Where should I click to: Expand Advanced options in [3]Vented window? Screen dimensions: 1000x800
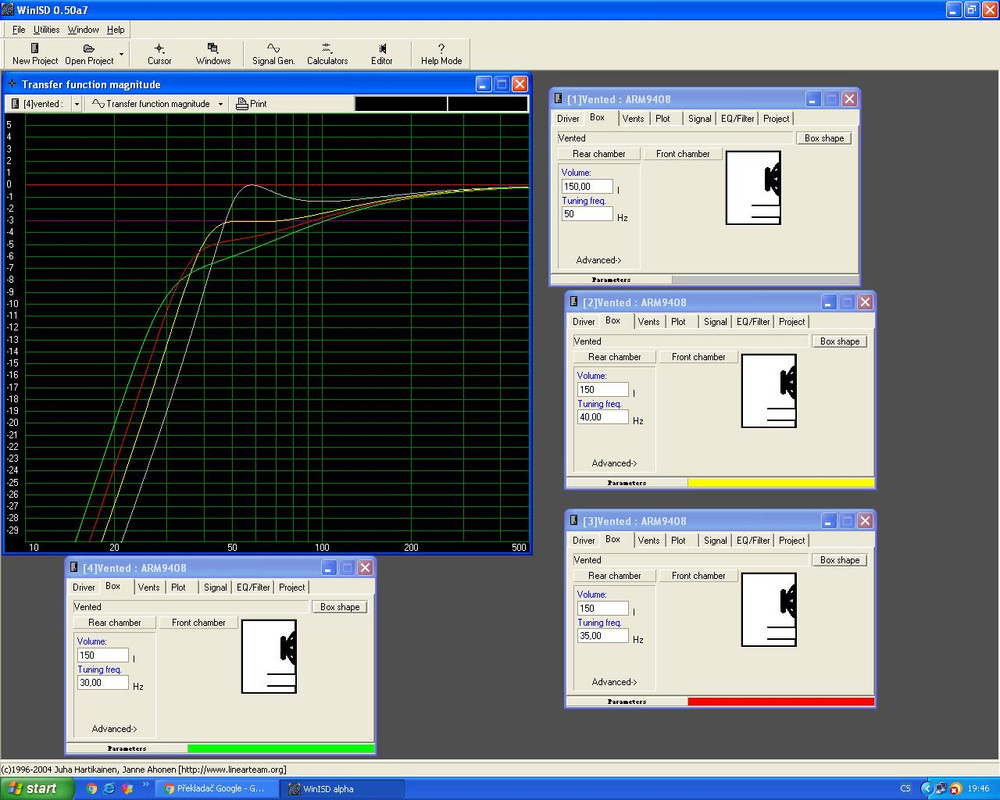[614, 682]
